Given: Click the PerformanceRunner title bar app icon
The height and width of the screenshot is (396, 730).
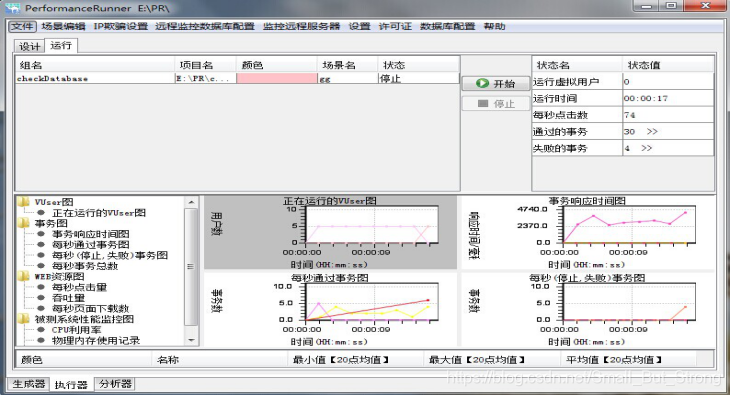Looking at the screenshot, I should coord(13,8).
